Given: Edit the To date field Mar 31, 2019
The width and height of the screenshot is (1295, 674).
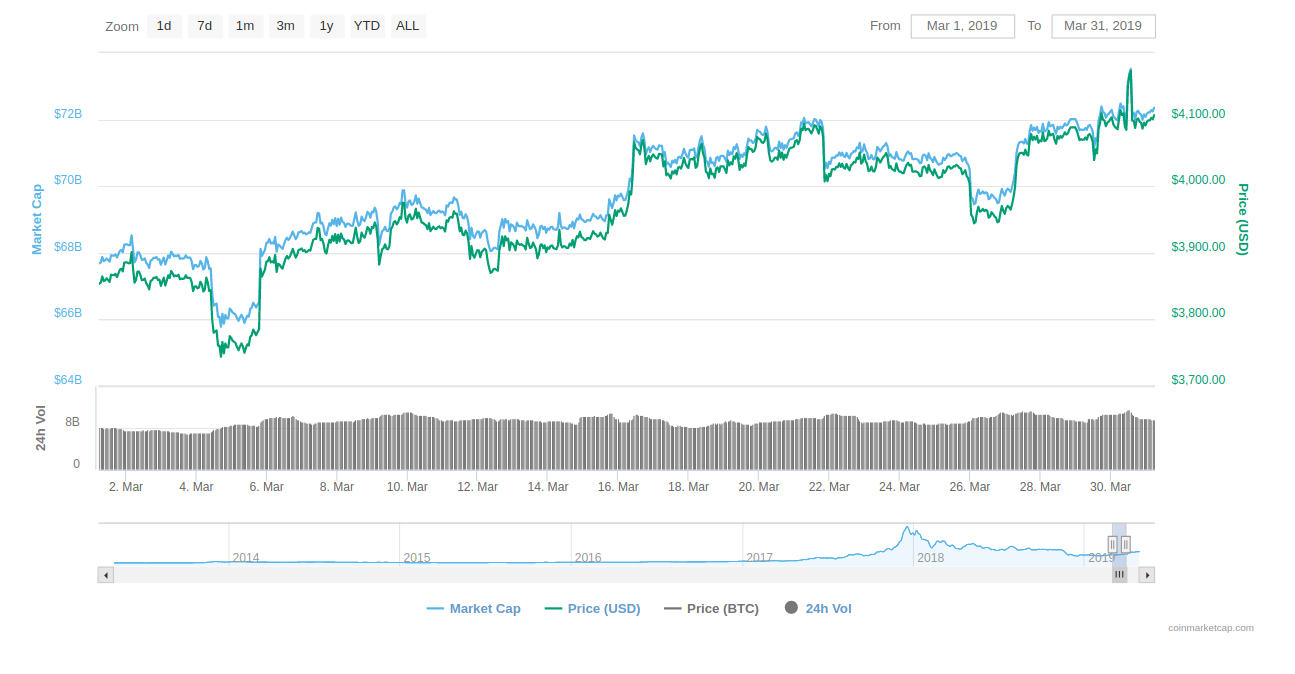Looking at the screenshot, I should (1103, 26).
